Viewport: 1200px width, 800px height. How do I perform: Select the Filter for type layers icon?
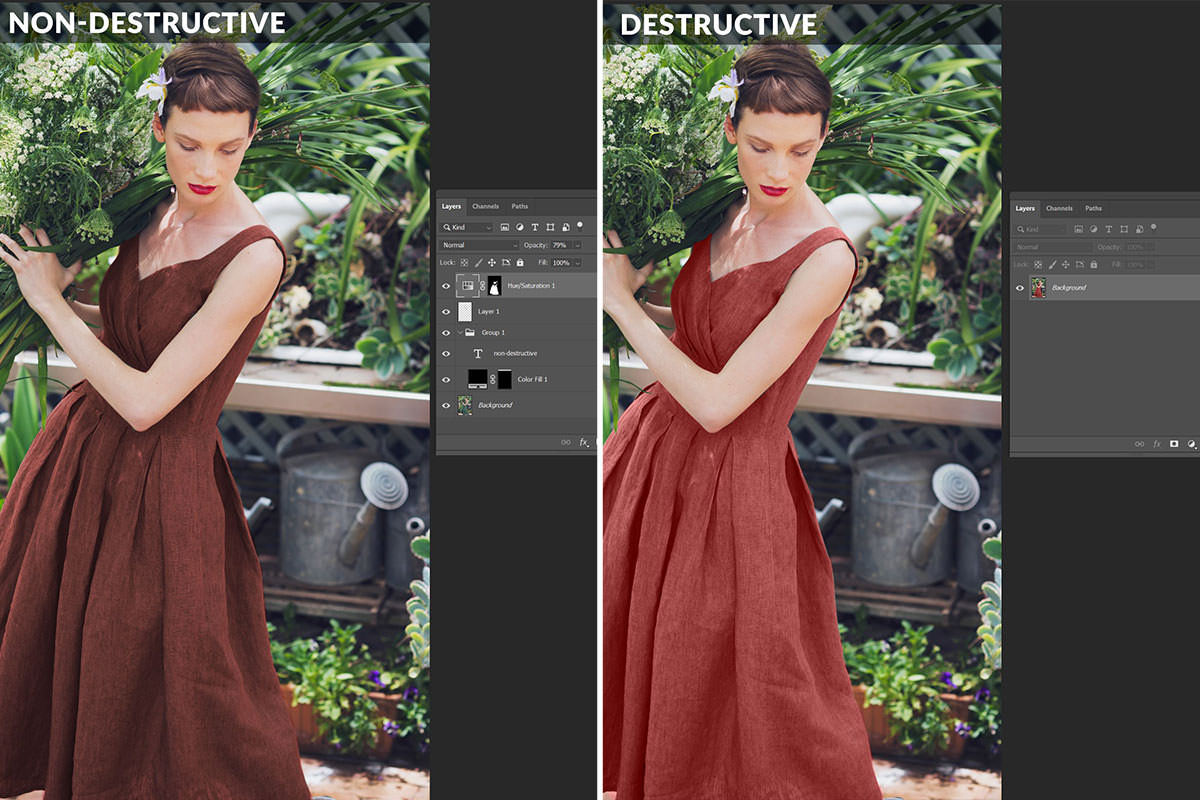535,227
